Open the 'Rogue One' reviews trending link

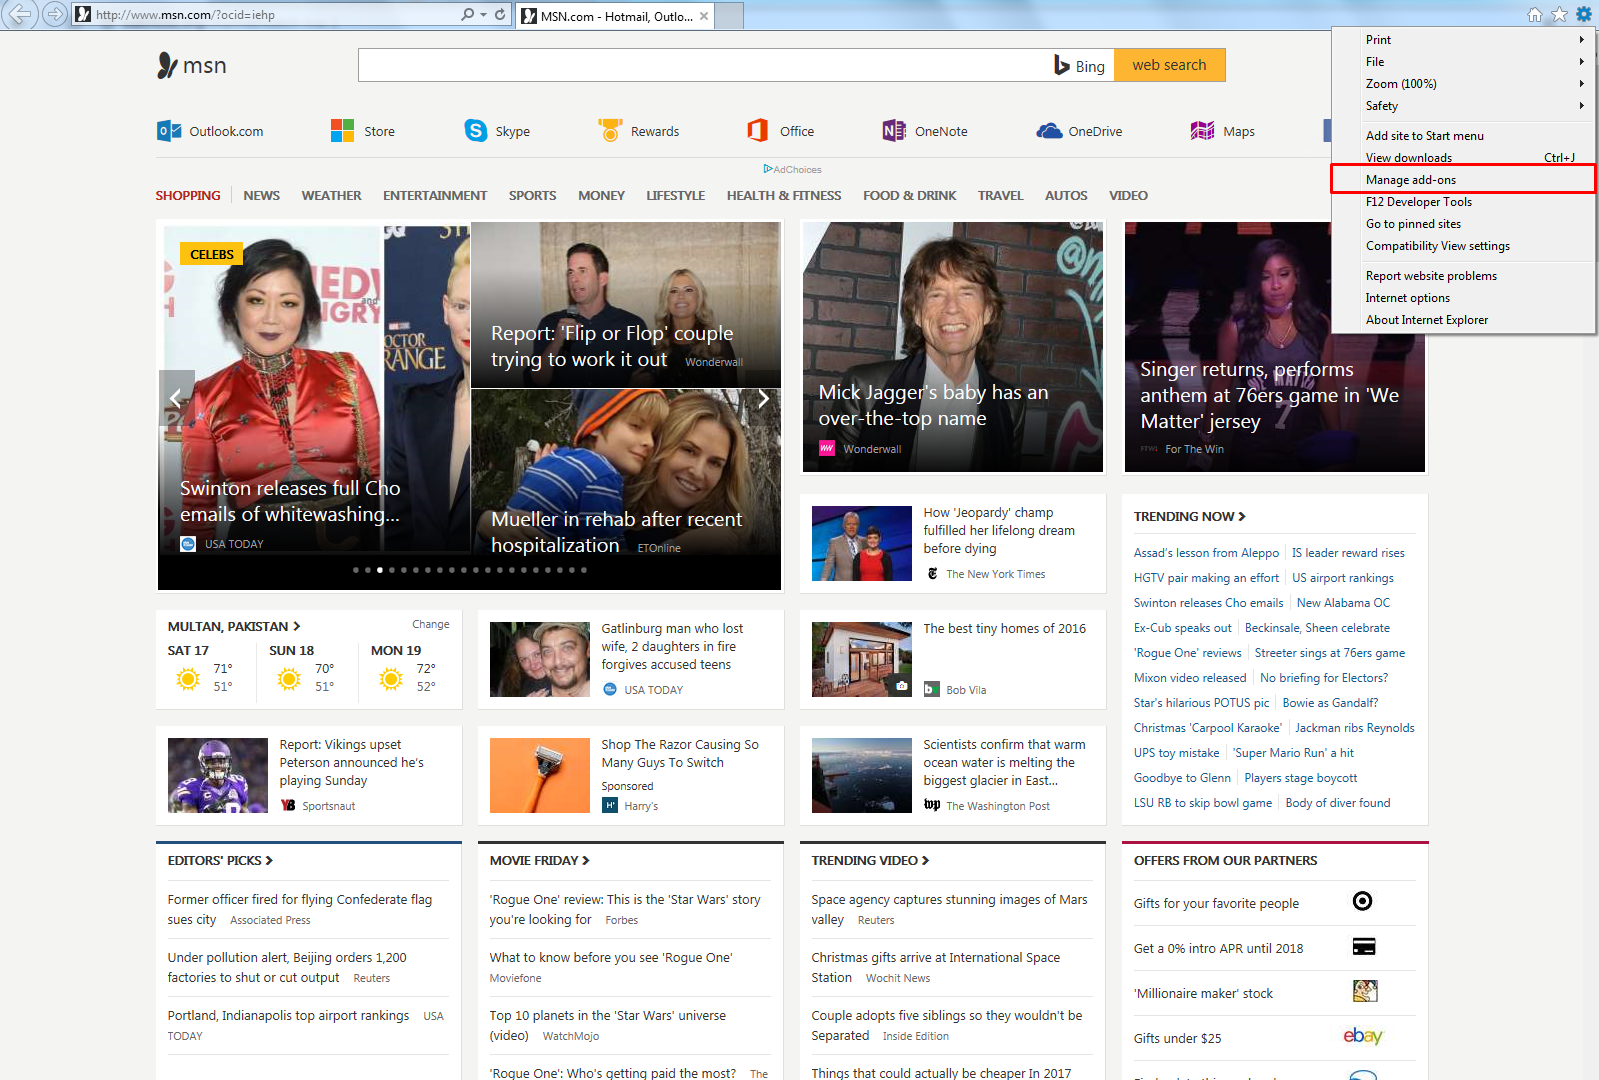(x=1188, y=653)
